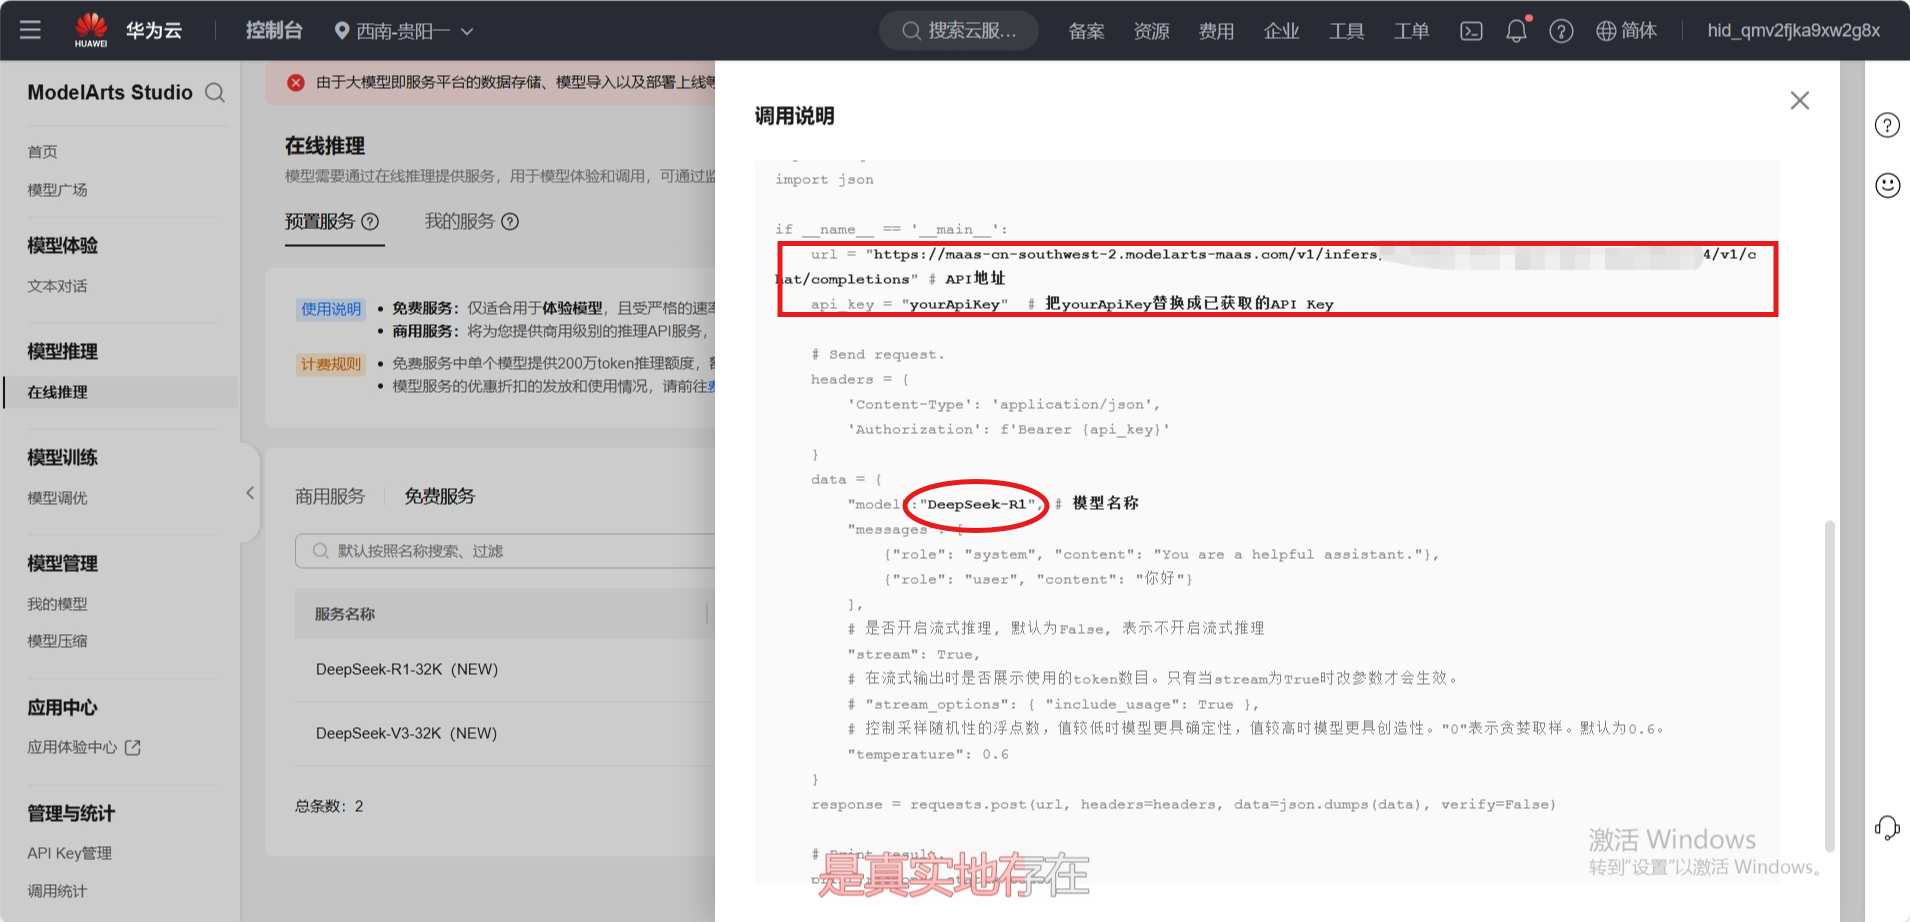Screen dimensions: 1910x922
Task: Click the help circle icon on right sidebar
Action: pos(1887,125)
